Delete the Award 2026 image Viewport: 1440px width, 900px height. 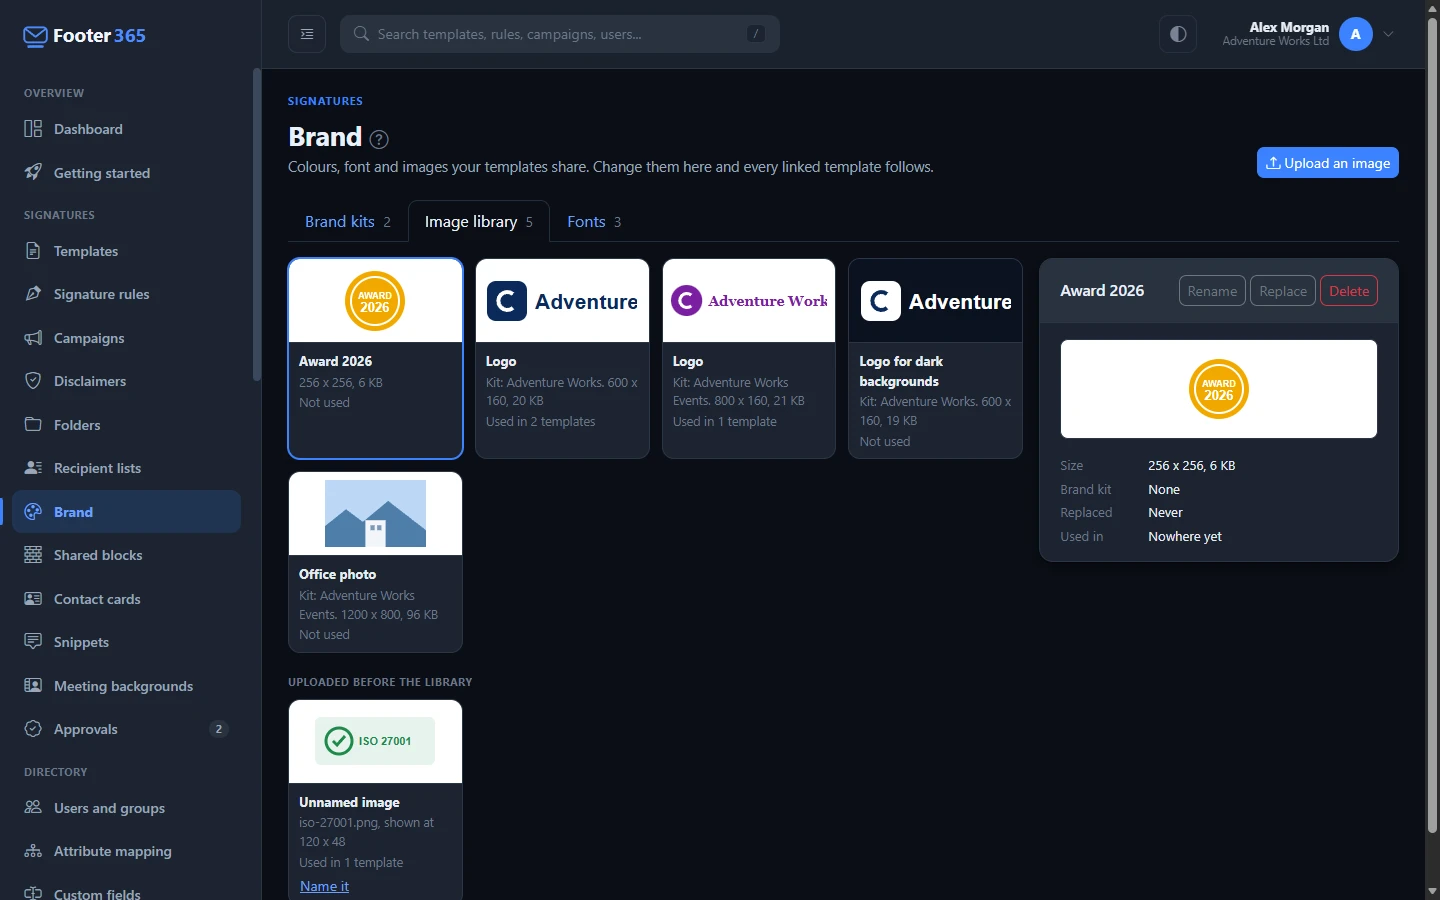(1349, 291)
